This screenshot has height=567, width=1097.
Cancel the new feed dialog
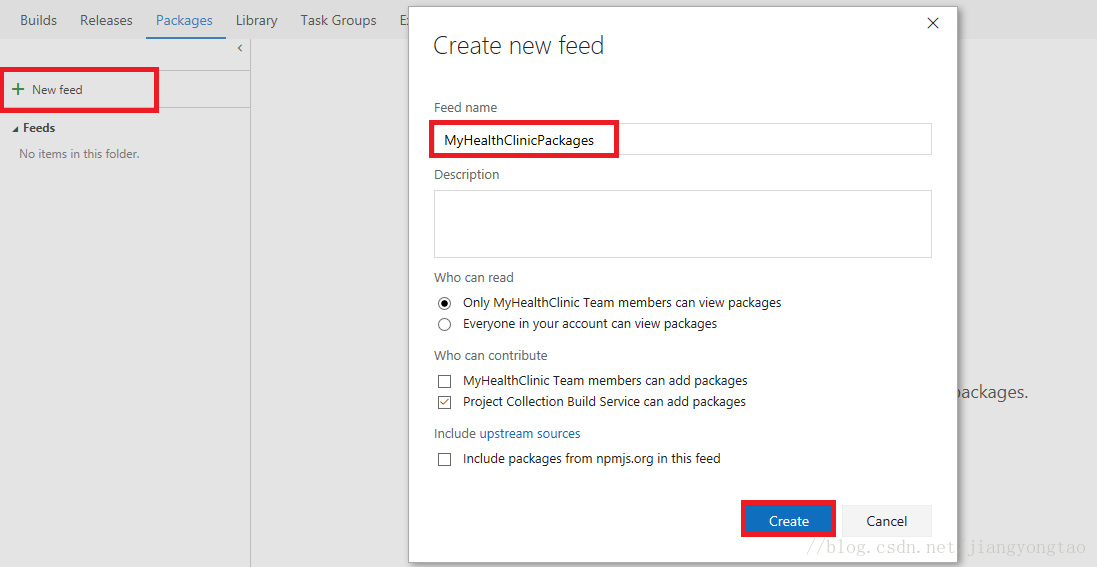(886, 521)
